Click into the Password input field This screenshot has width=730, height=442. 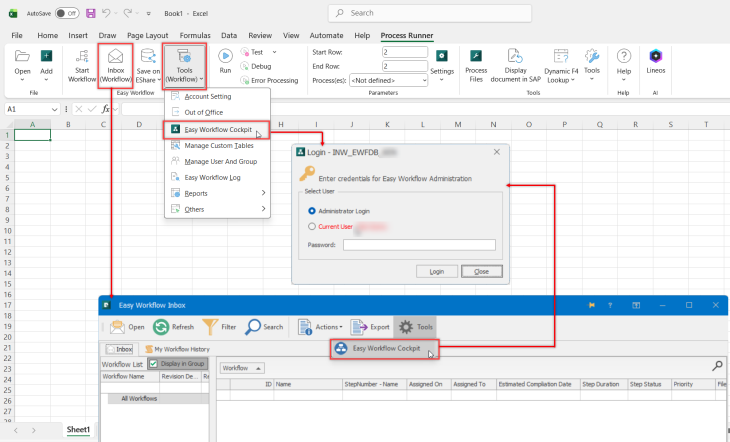click(419, 245)
